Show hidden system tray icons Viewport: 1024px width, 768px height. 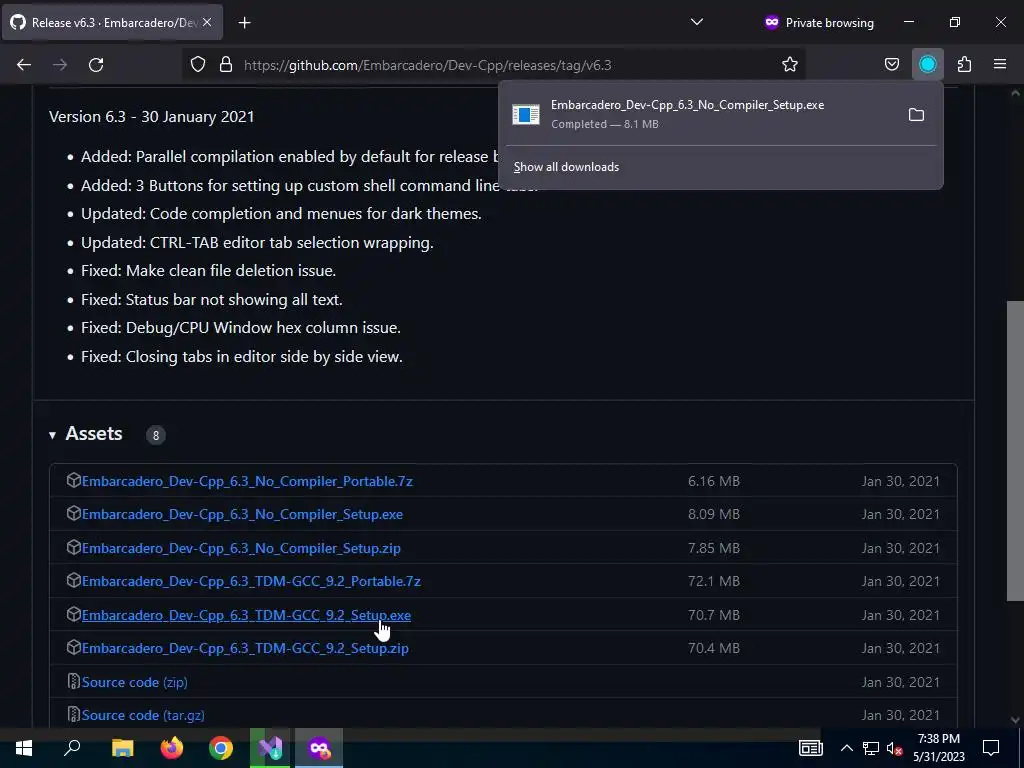coord(846,748)
